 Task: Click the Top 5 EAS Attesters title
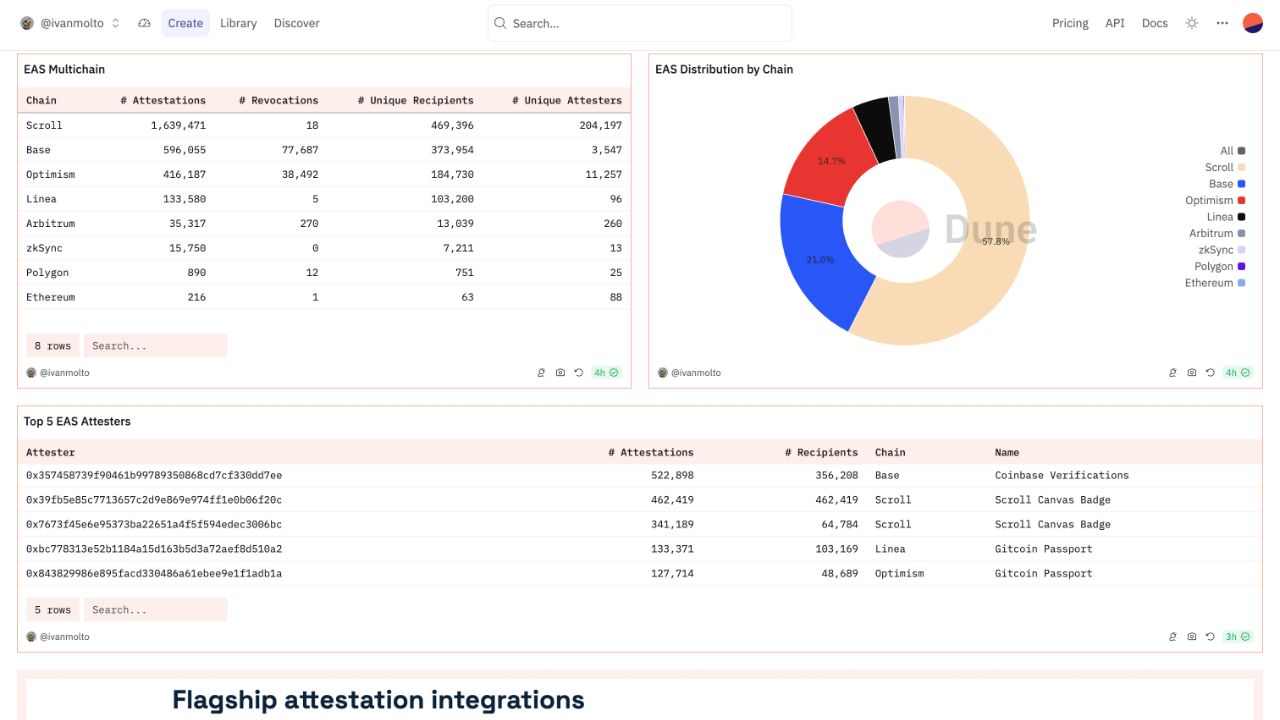77,421
